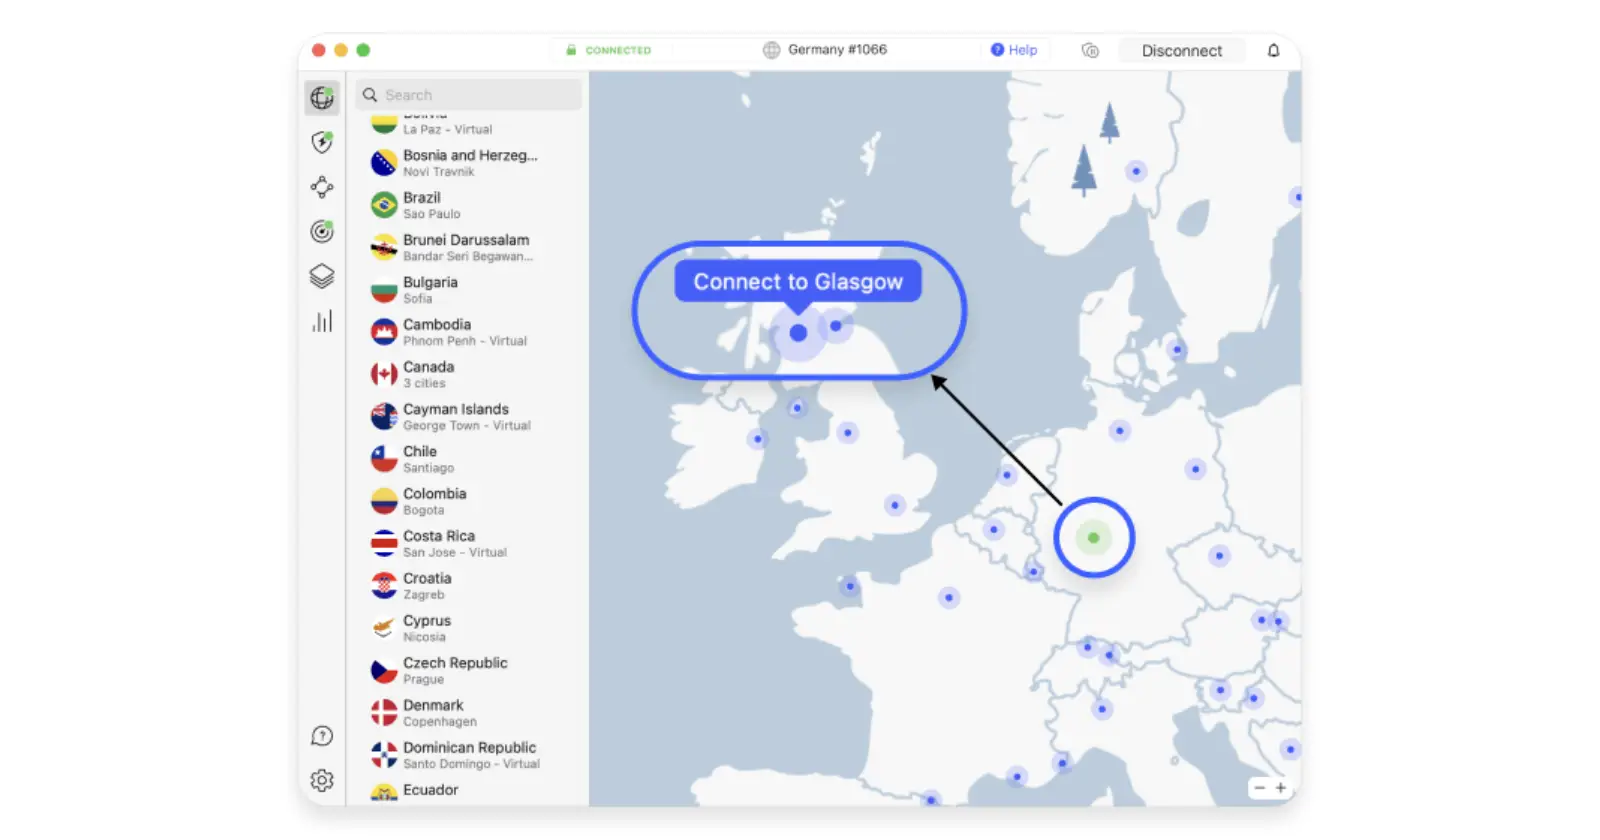1600x840 pixels.
Task: Select Bulgaria in country list
Action: click(469, 290)
